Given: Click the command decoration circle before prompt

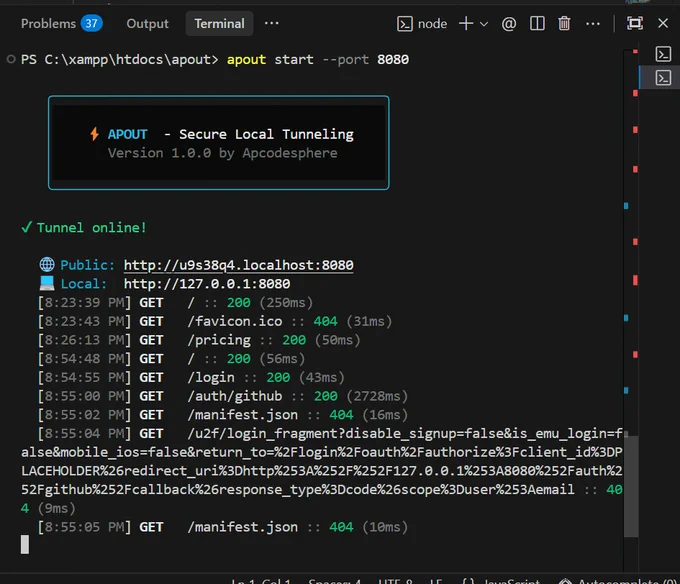Looking at the screenshot, I should pyautogui.click(x=11, y=59).
